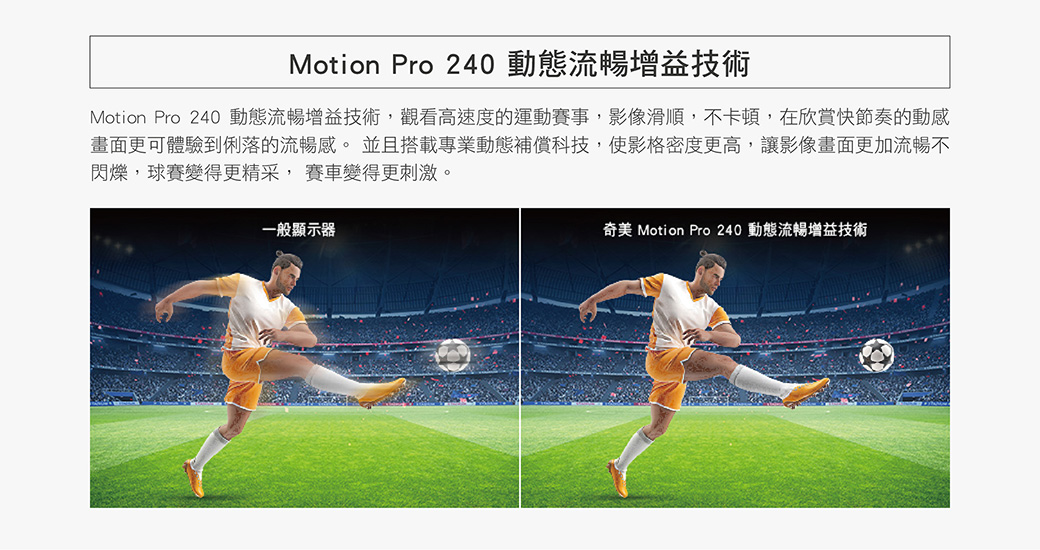This screenshot has height=550, width=1040.
Task: Click the 一般顯示器 label on left image
Action: tap(298, 230)
